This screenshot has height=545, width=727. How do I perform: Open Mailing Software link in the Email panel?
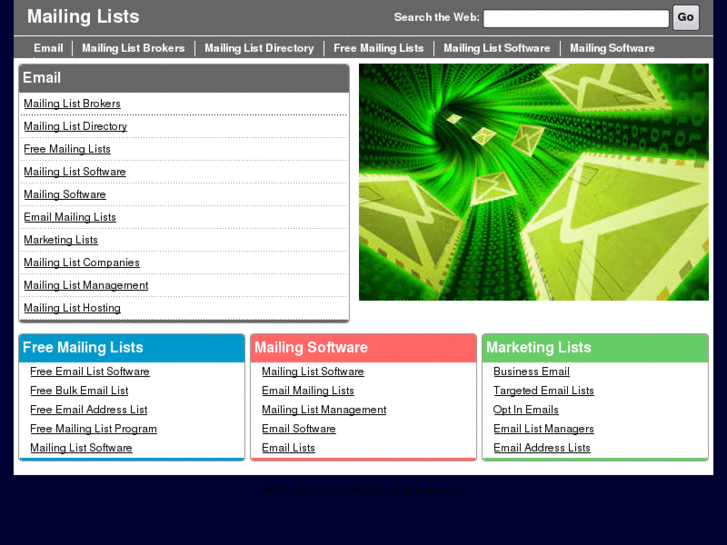click(x=64, y=194)
